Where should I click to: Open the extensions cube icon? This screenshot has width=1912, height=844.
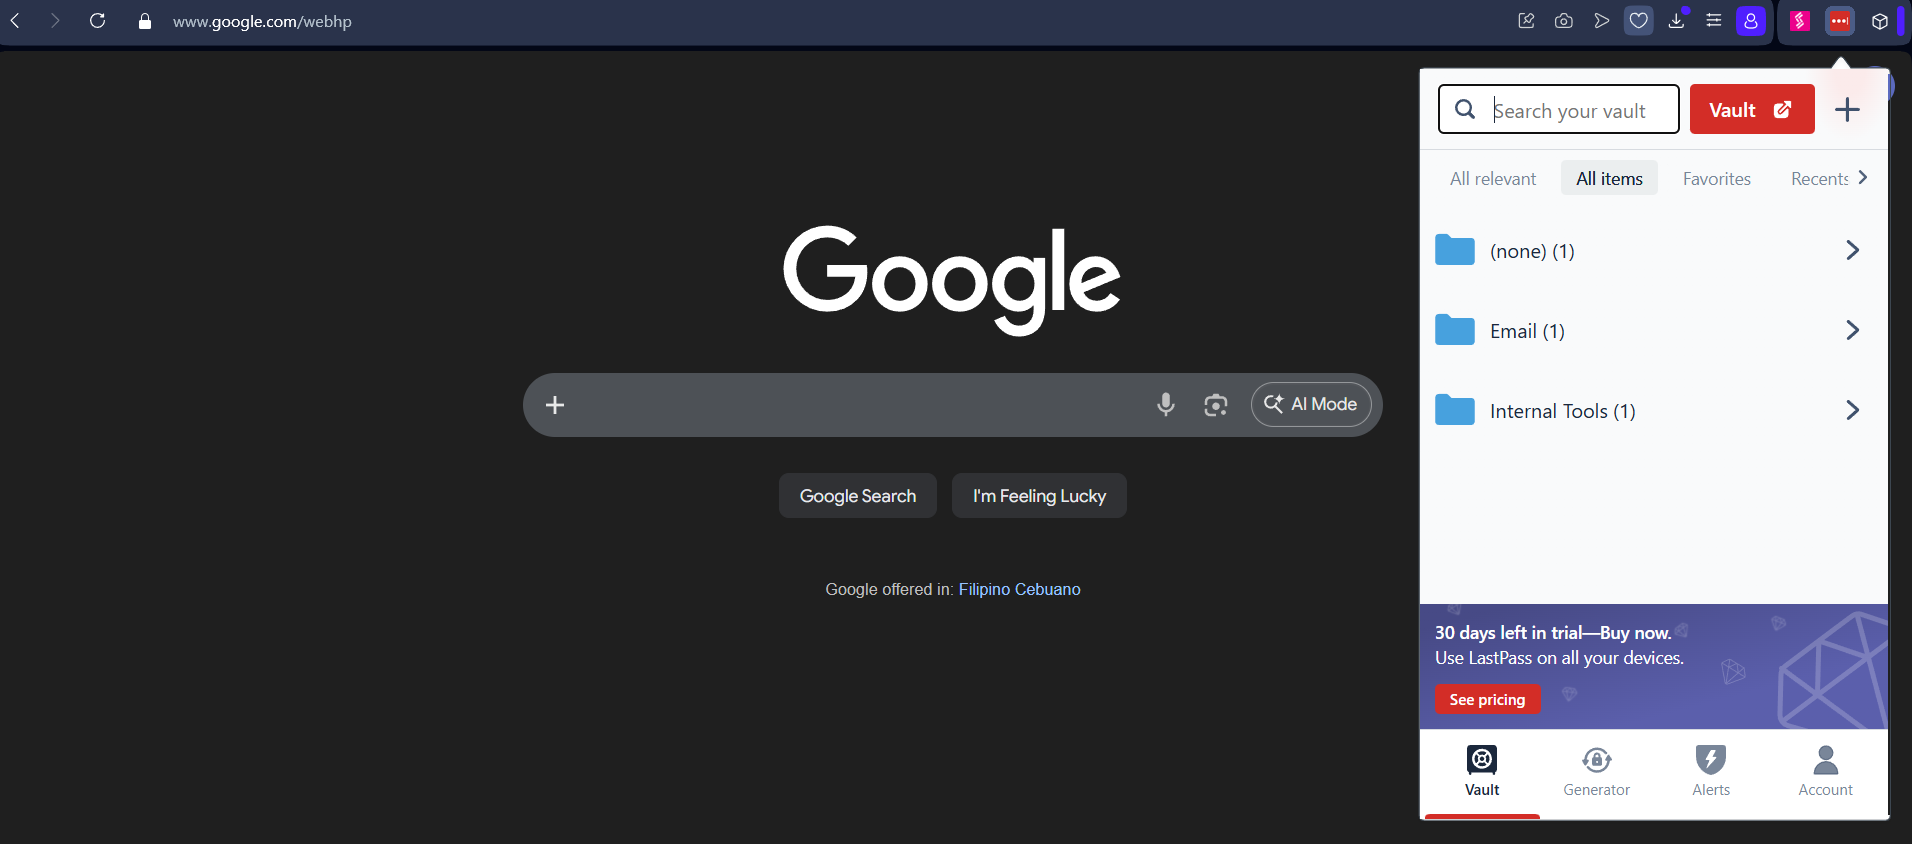click(x=1880, y=21)
